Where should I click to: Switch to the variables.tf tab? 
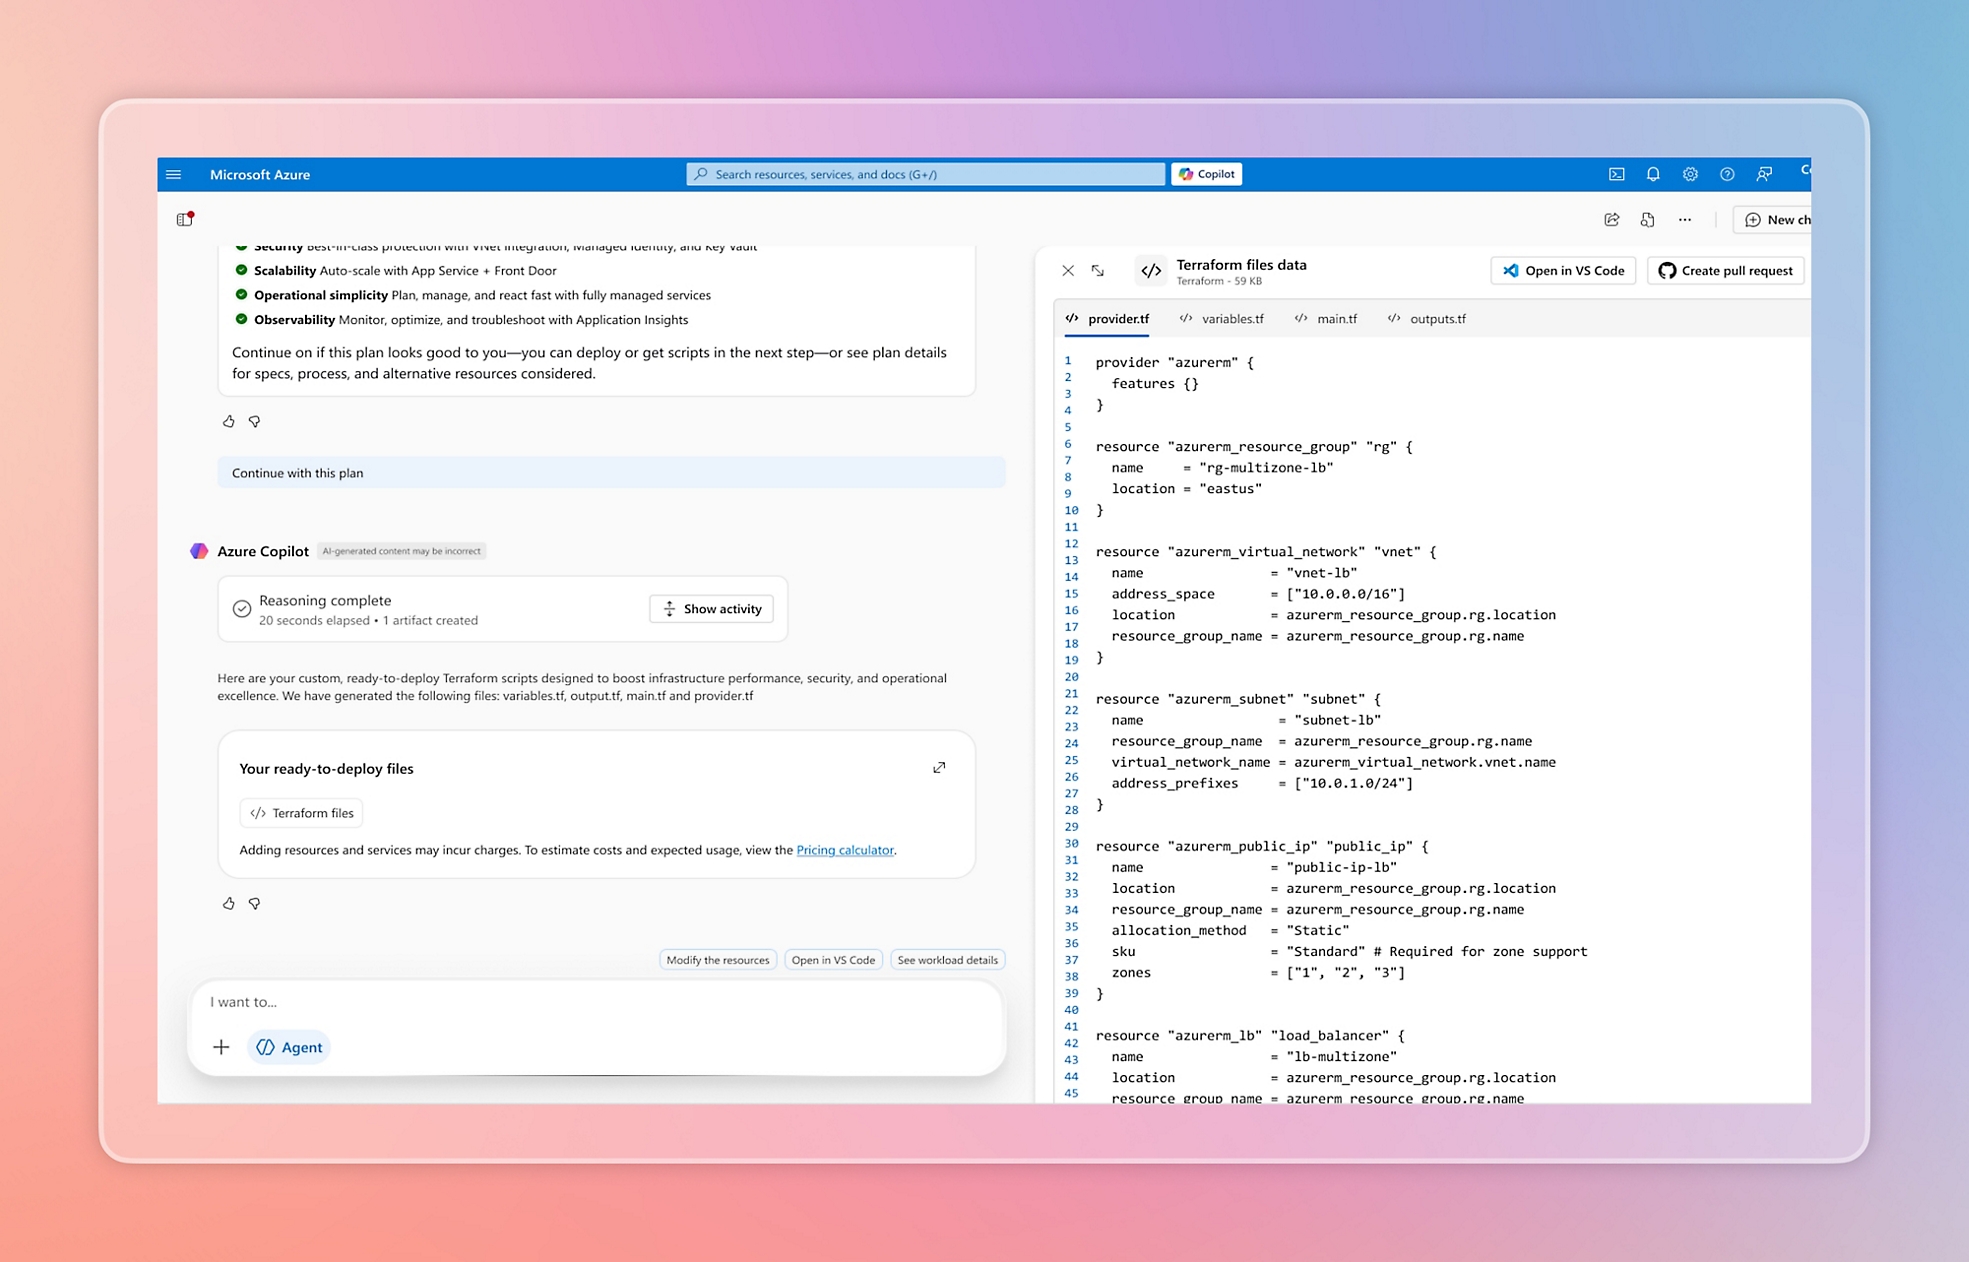click(1234, 318)
